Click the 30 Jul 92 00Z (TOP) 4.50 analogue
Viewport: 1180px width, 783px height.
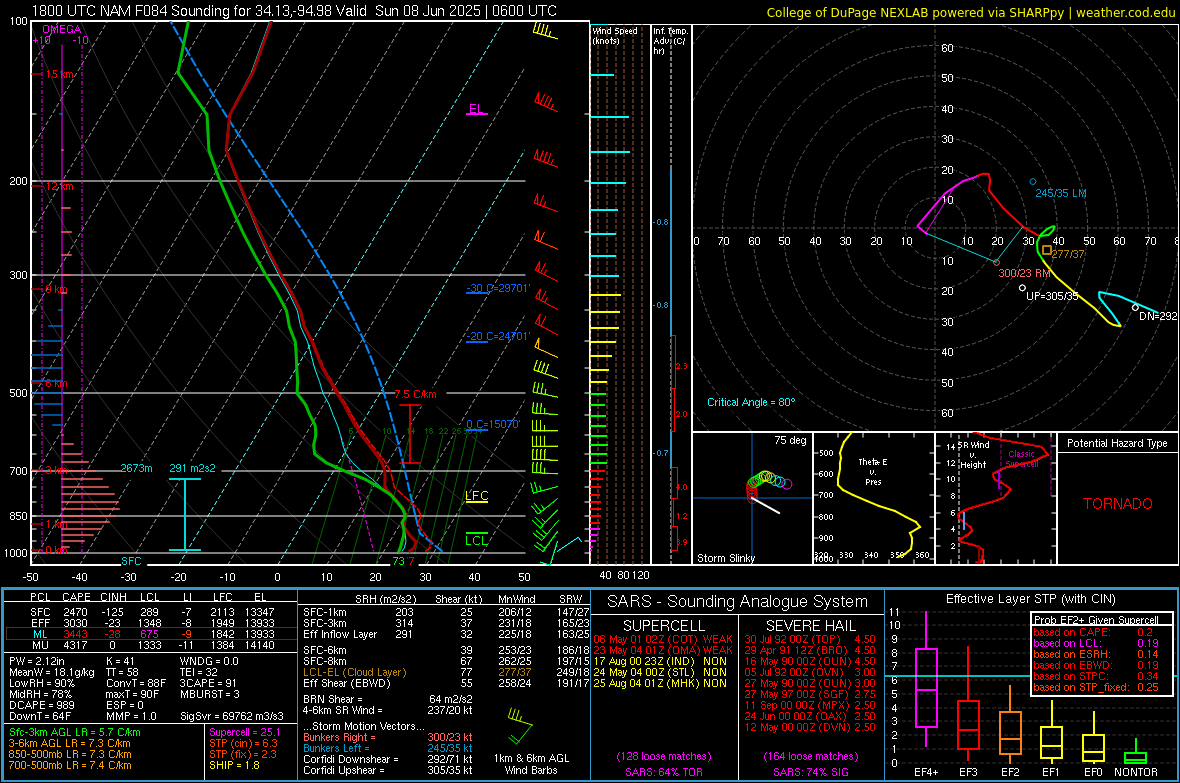[810, 639]
